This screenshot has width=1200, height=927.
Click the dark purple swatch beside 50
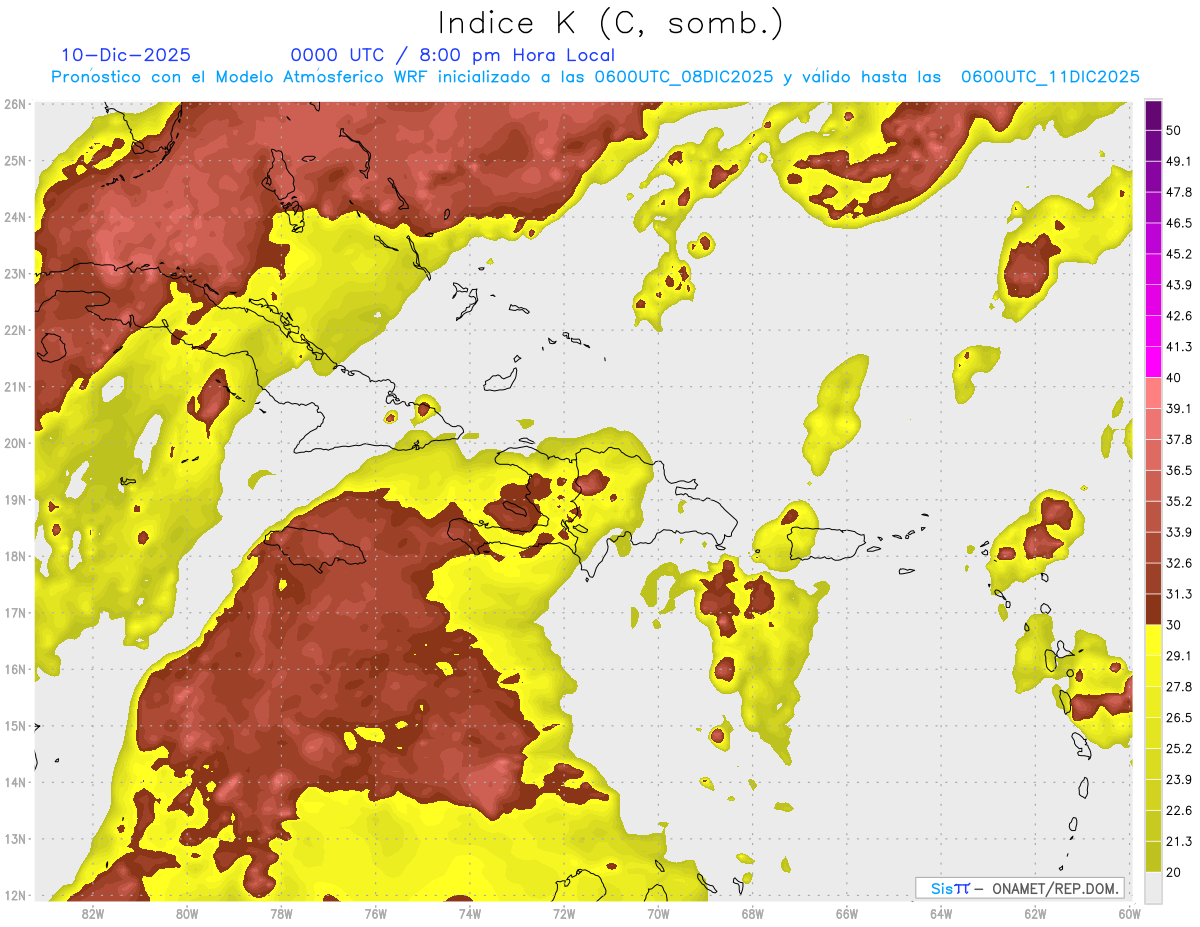pyautogui.click(x=1153, y=115)
